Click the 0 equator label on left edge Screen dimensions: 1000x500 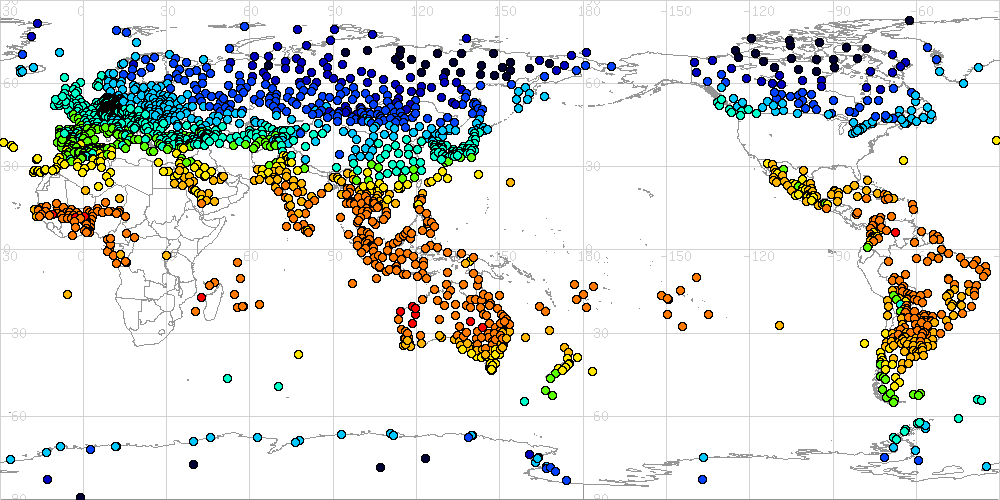pyautogui.click(x=8, y=249)
